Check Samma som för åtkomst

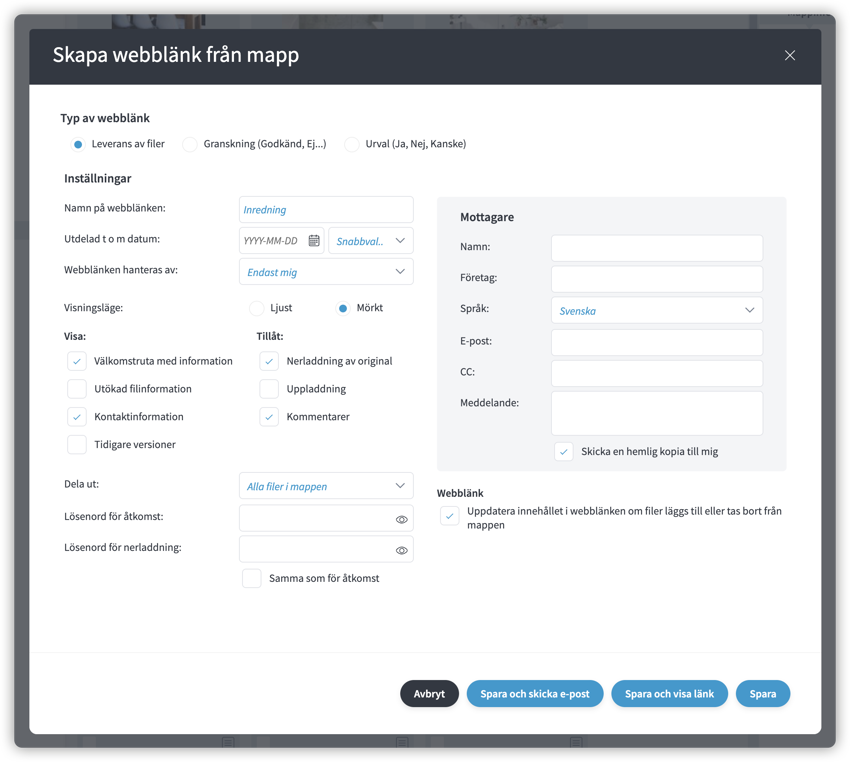252,578
